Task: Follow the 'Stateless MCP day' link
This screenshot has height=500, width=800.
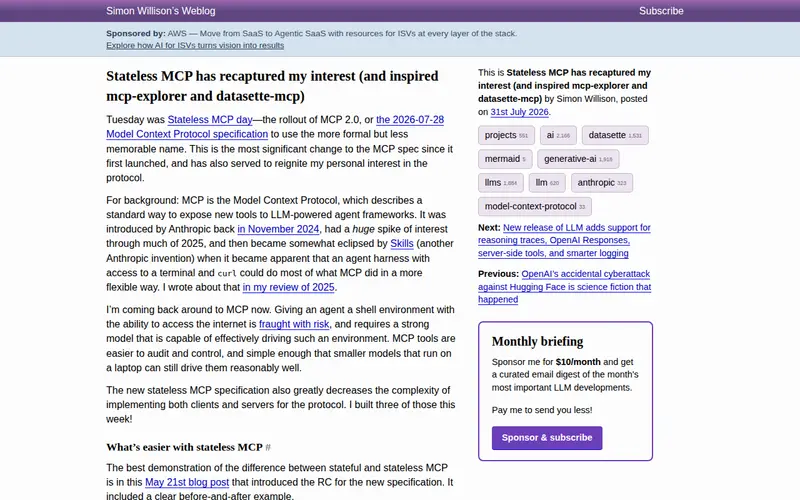Action: (210, 119)
